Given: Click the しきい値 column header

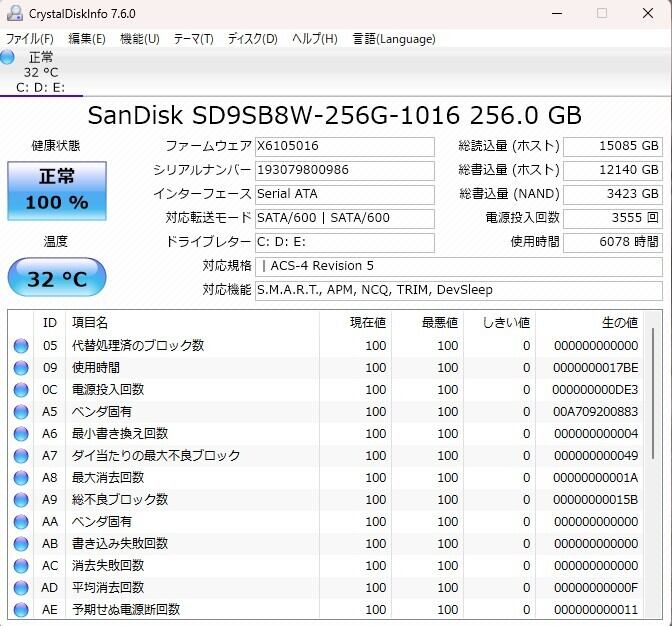Looking at the screenshot, I should pos(499,323).
